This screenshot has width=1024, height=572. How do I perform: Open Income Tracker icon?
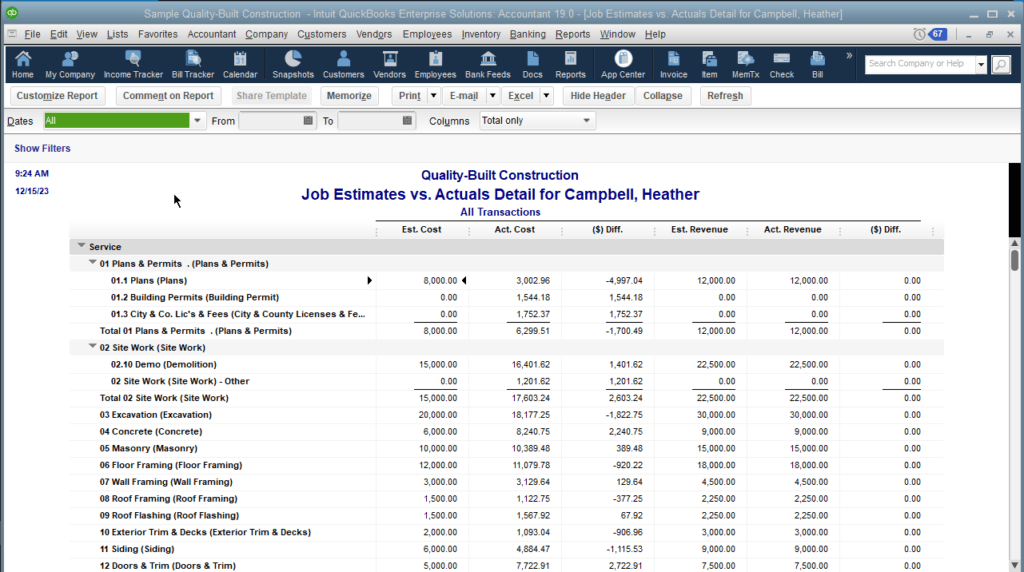[x=133, y=65]
